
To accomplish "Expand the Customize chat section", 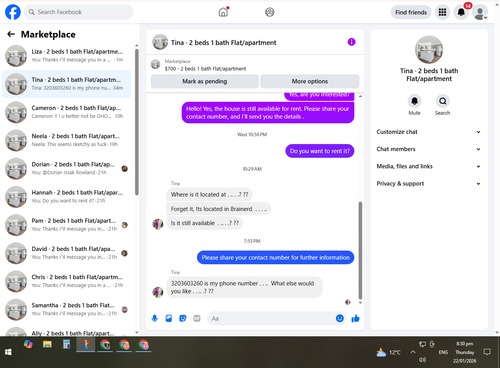I will [429, 132].
